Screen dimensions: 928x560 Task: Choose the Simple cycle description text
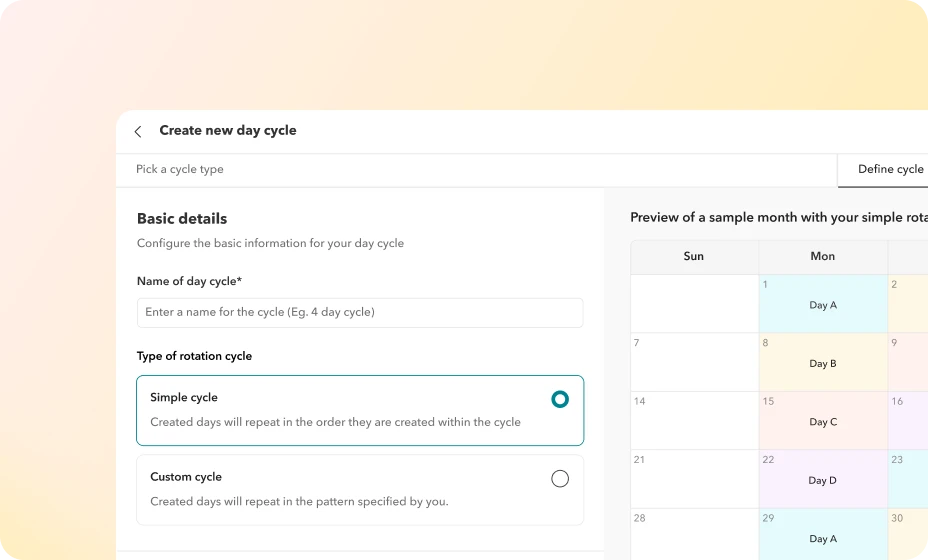tap(336, 422)
